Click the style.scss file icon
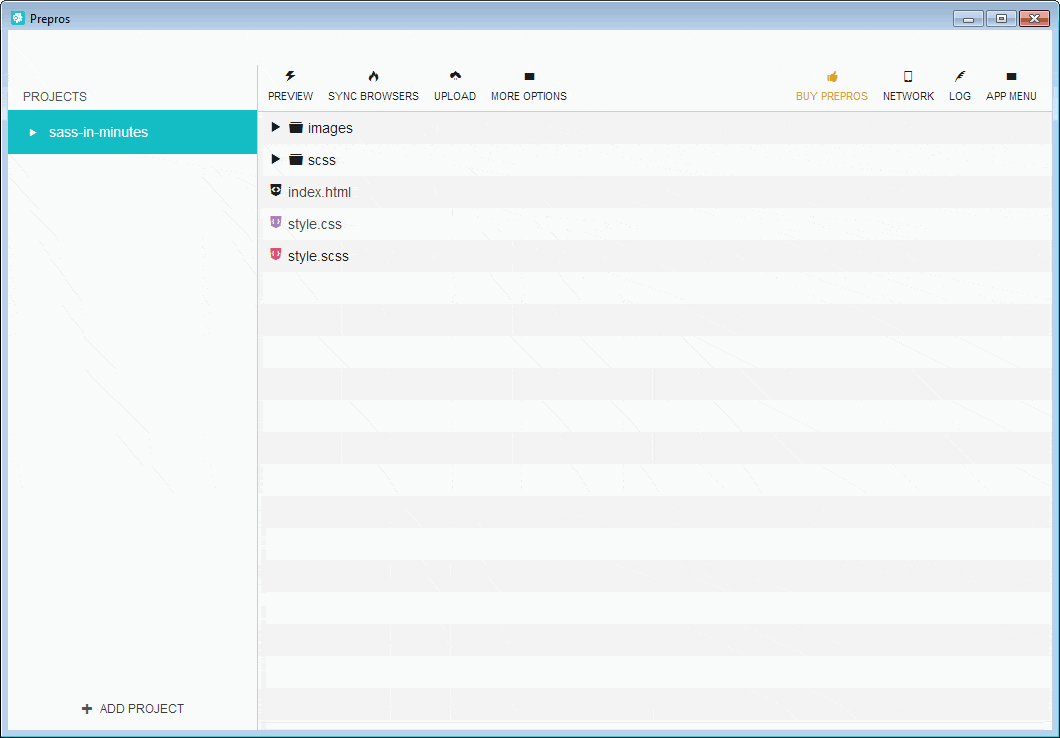The width and height of the screenshot is (1060, 738). pos(276,254)
